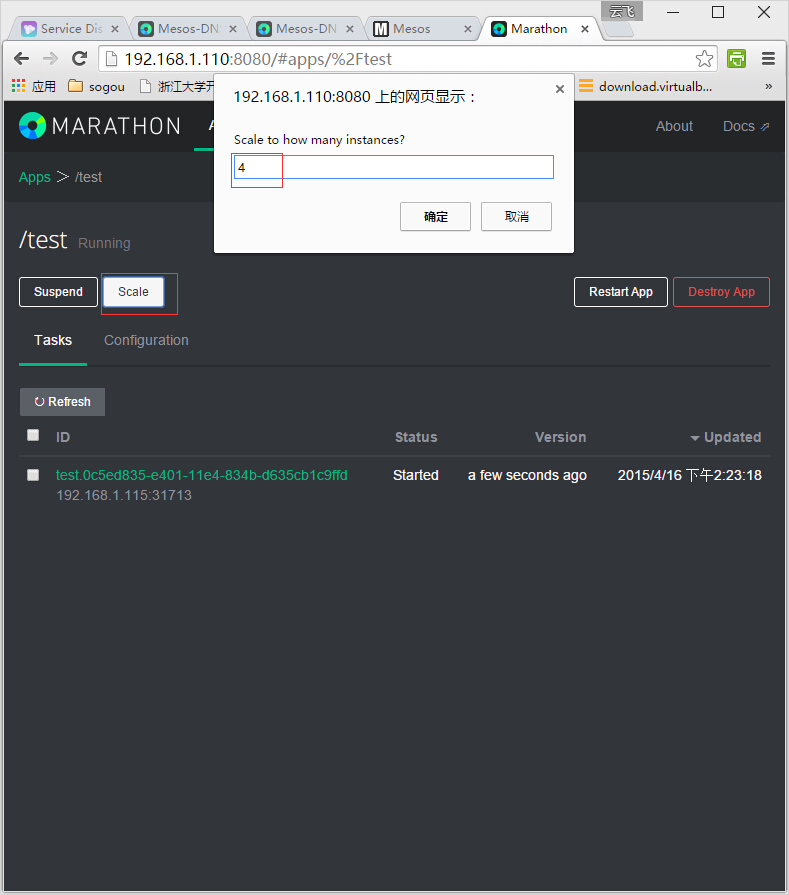The image size is (789, 895).
Task: Open task test.0c5ed835-e401-11e4 link
Action: coord(202,475)
